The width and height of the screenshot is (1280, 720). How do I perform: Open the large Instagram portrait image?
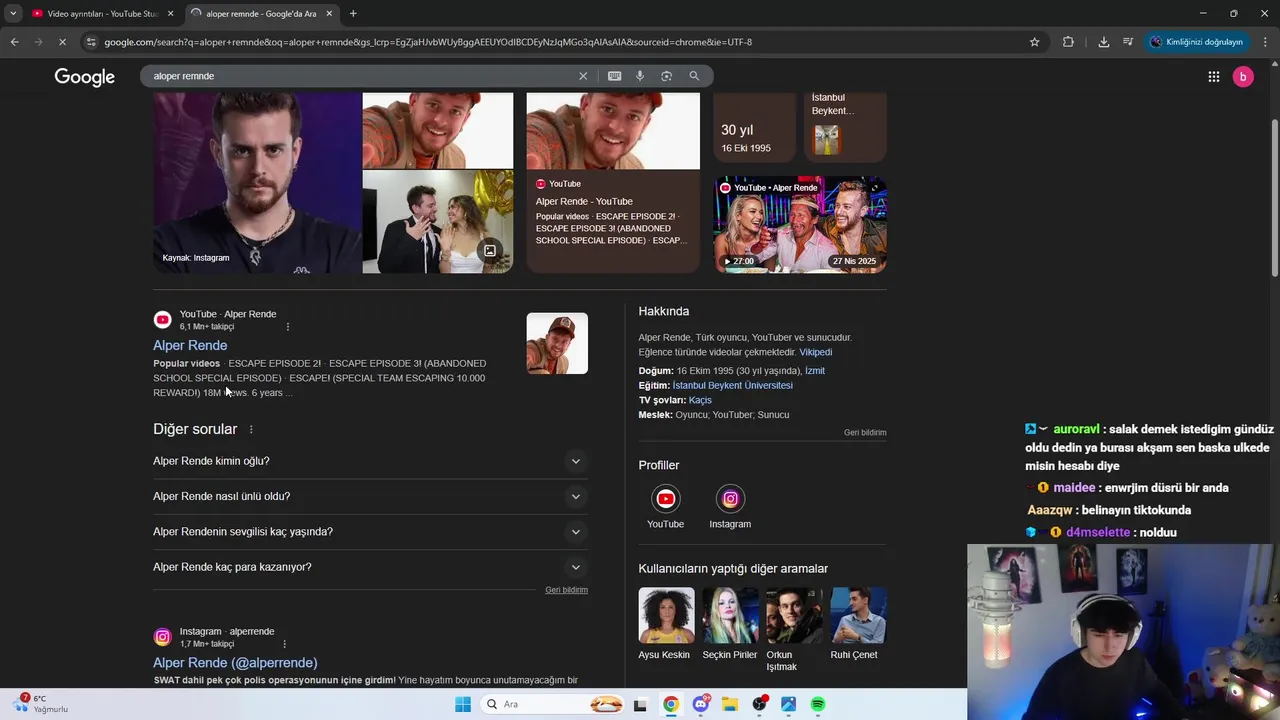(257, 183)
